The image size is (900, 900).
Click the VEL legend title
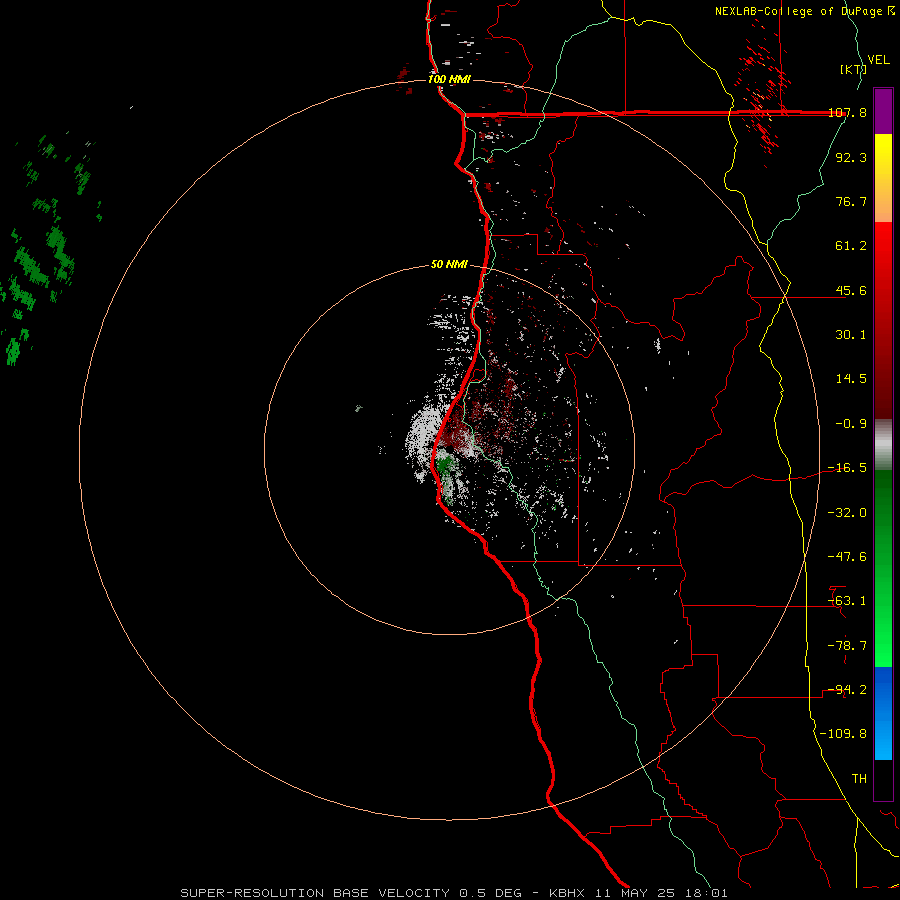pyautogui.click(x=878, y=60)
